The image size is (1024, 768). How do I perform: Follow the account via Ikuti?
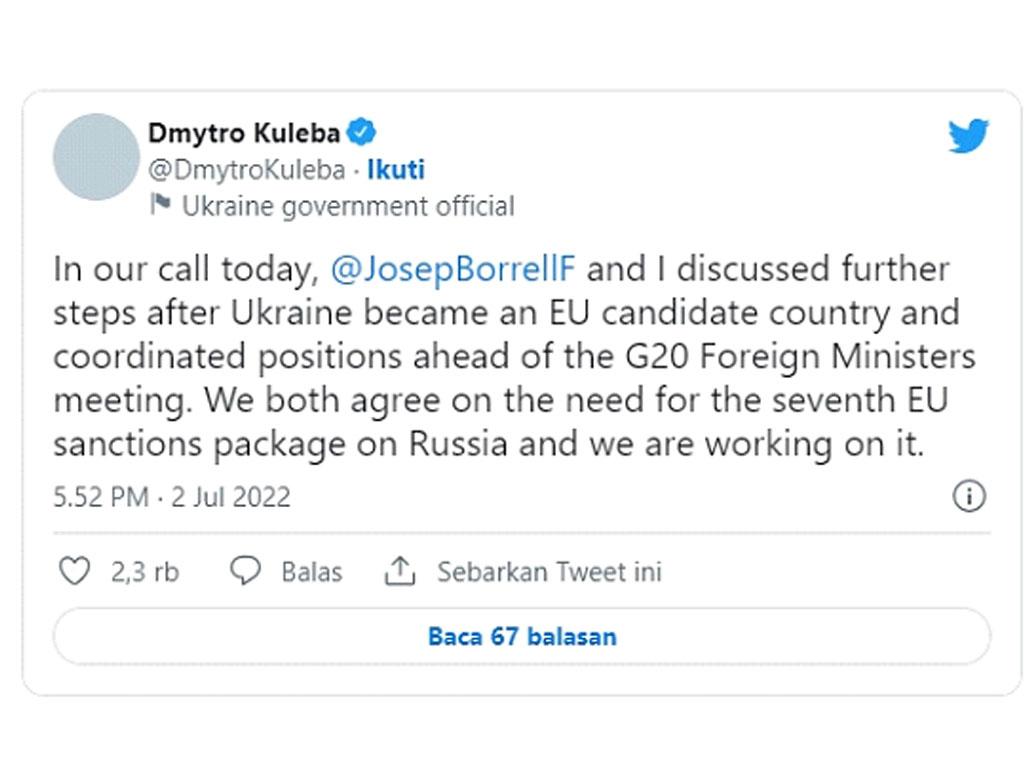coord(396,170)
